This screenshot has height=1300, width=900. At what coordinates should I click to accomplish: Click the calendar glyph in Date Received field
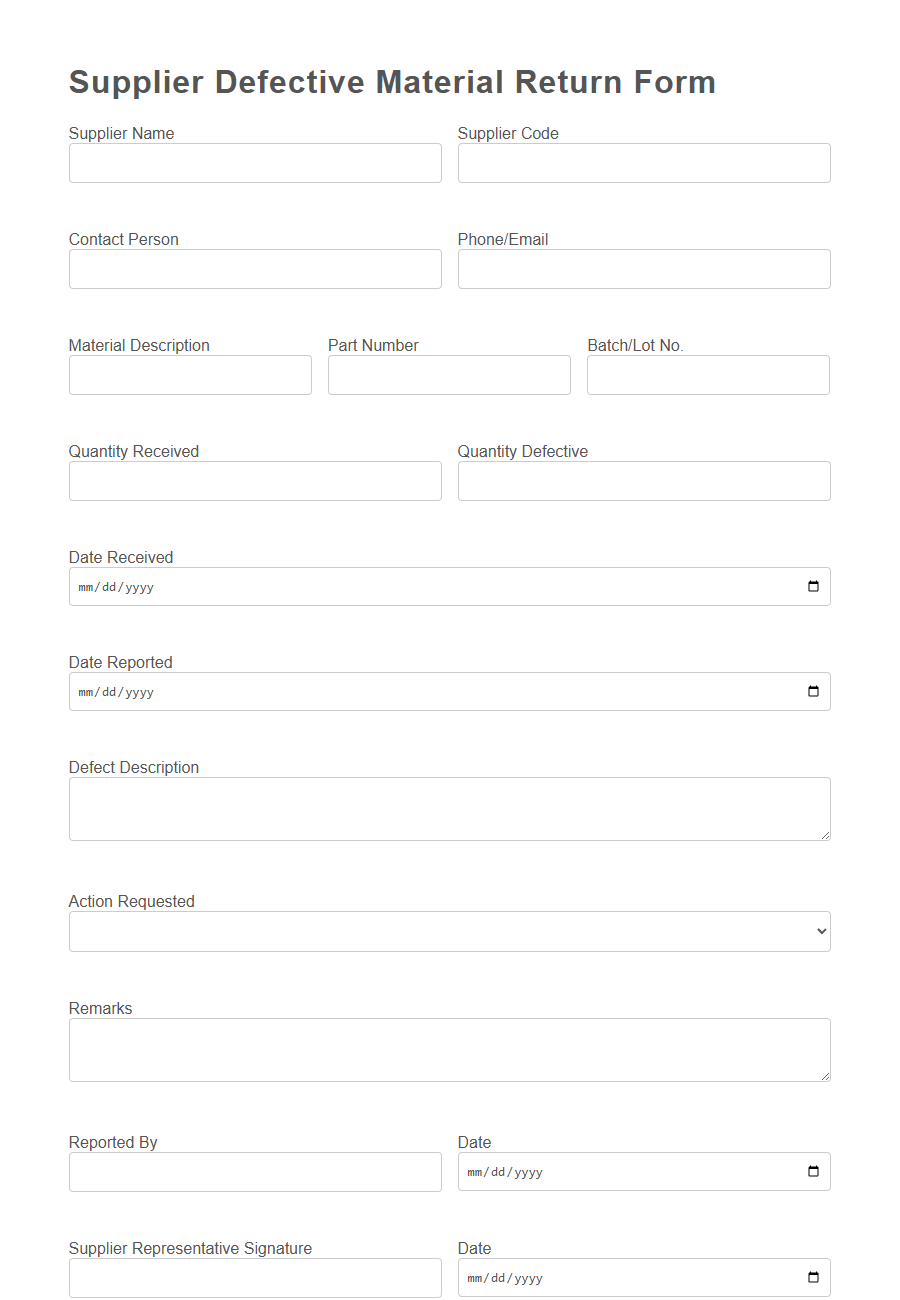811,586
